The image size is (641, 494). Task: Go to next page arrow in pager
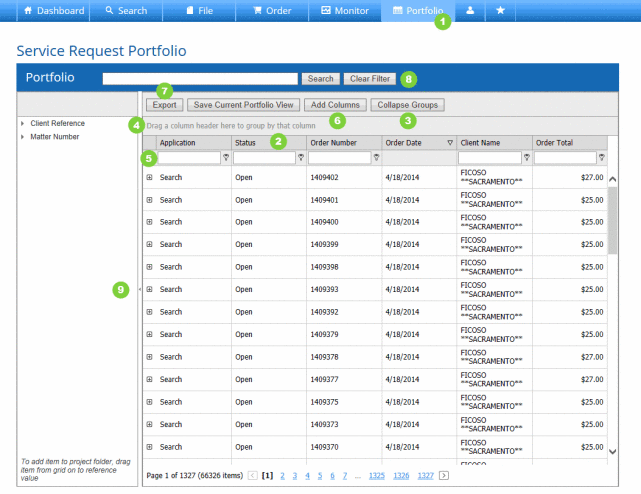(444, 475)
